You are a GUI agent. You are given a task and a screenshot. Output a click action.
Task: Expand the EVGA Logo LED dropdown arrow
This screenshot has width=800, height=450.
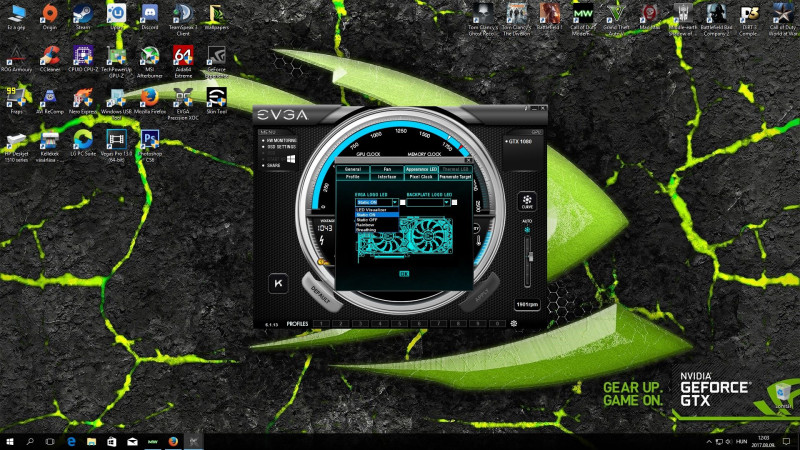(x=395, y=203)
